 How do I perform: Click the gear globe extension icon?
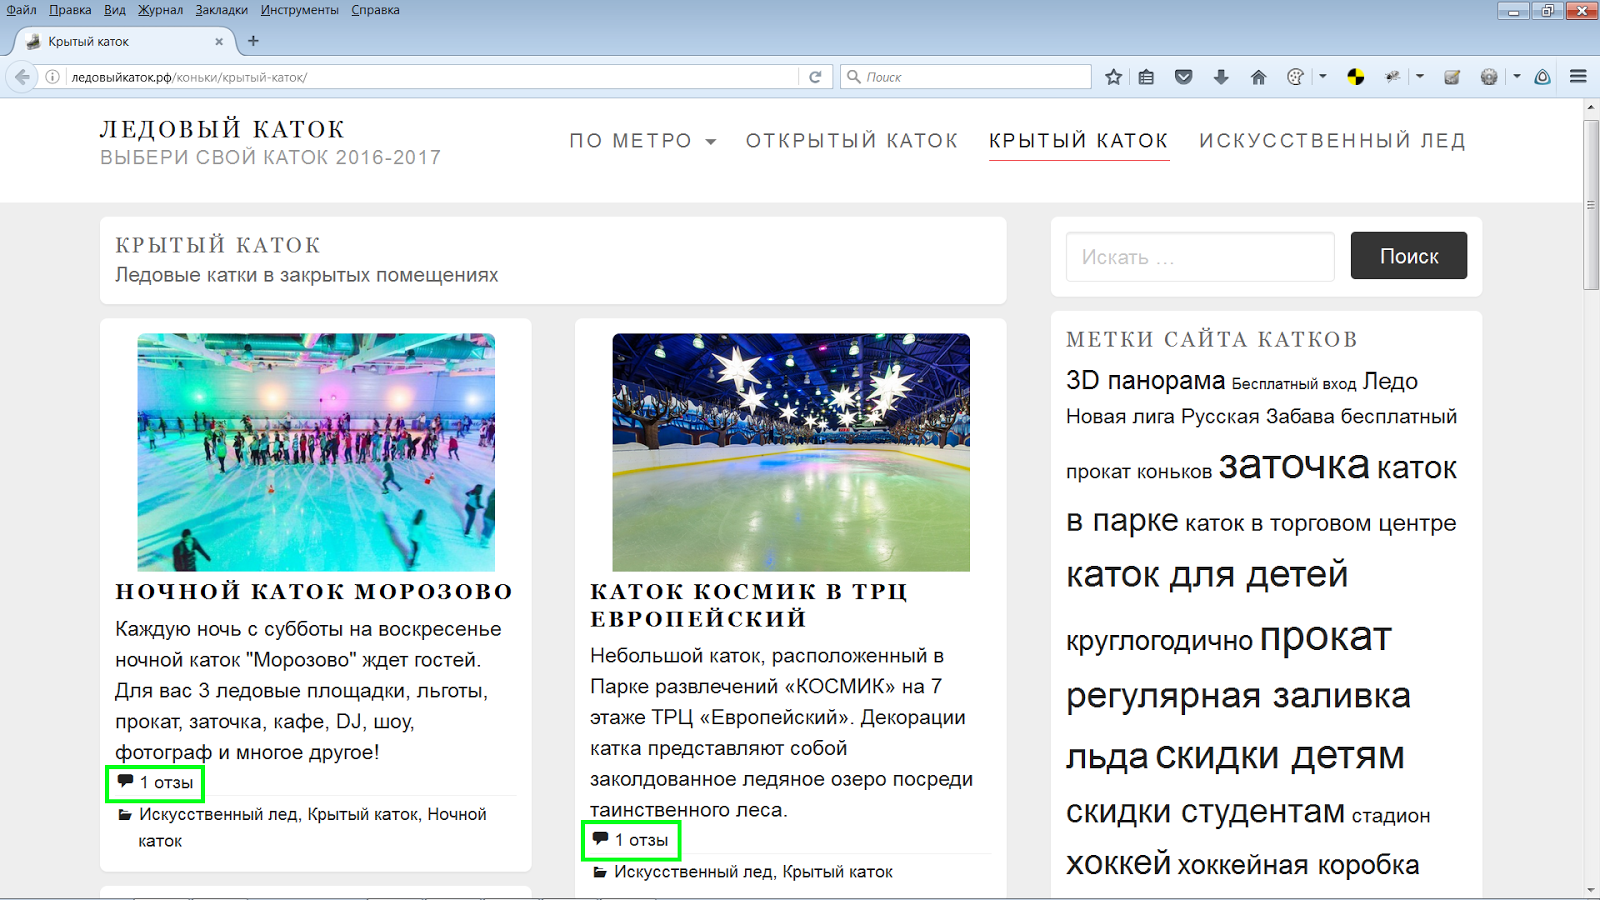point(1489,77)
